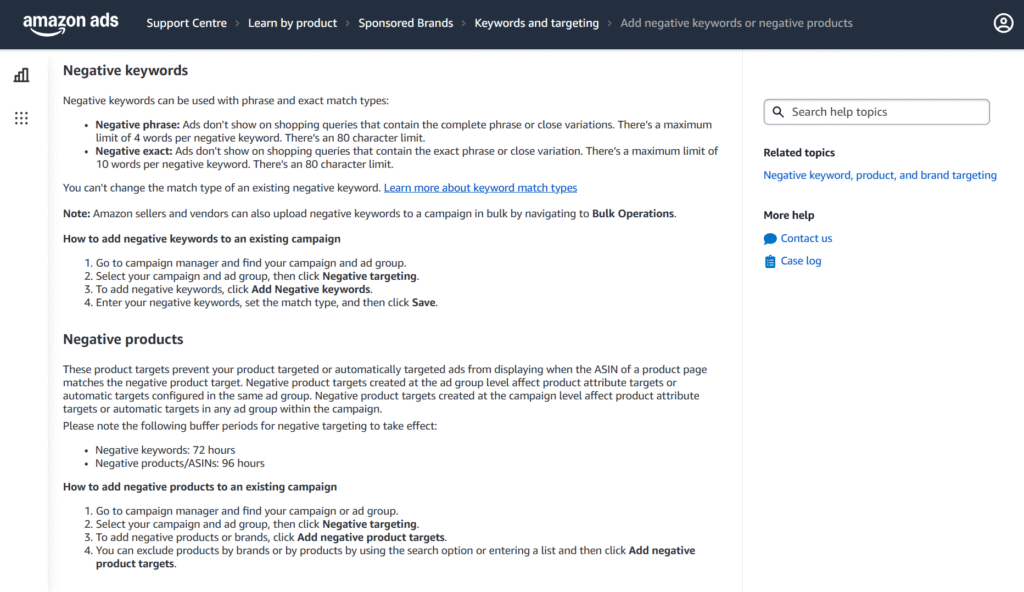Viewport: 1024px width, 592px height.
Task: Follow the Contact us link
Action: [x=806, y=239]
